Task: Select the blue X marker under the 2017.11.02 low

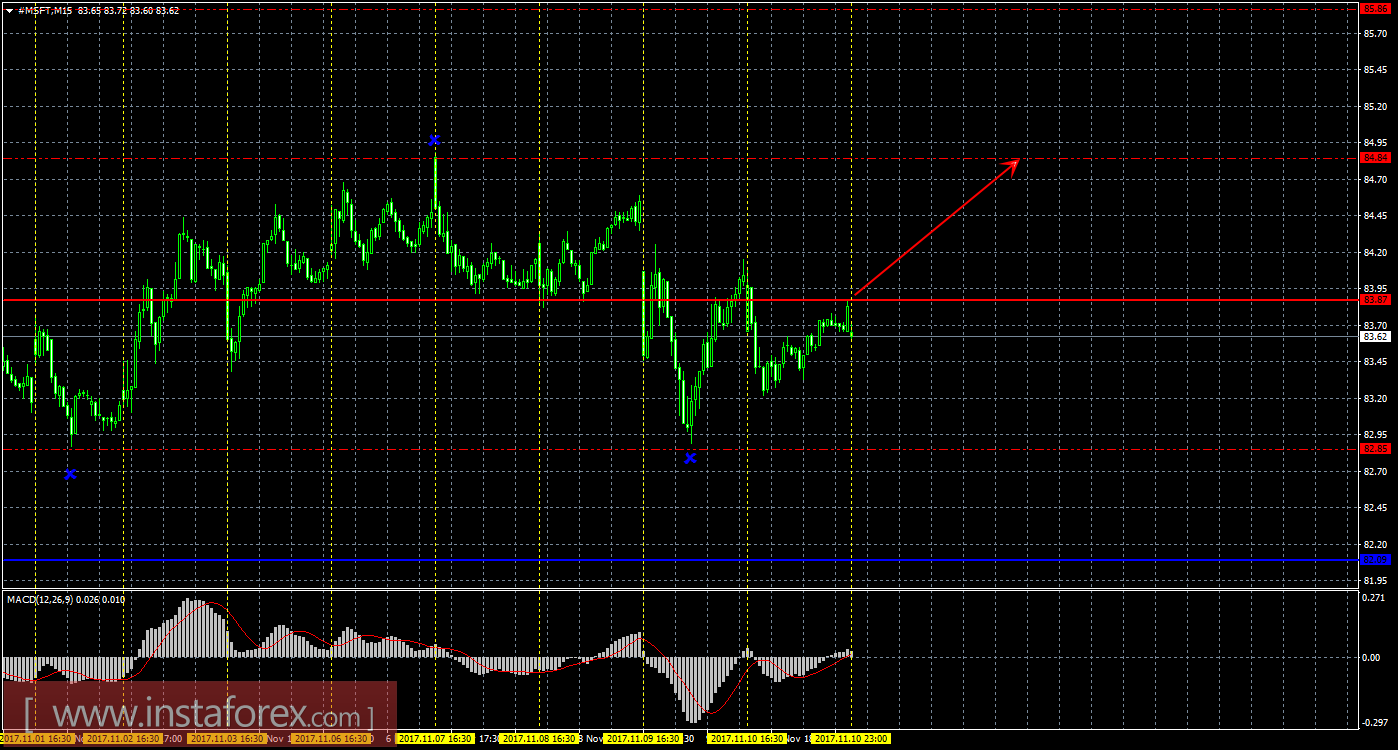Action: point(70,474)
